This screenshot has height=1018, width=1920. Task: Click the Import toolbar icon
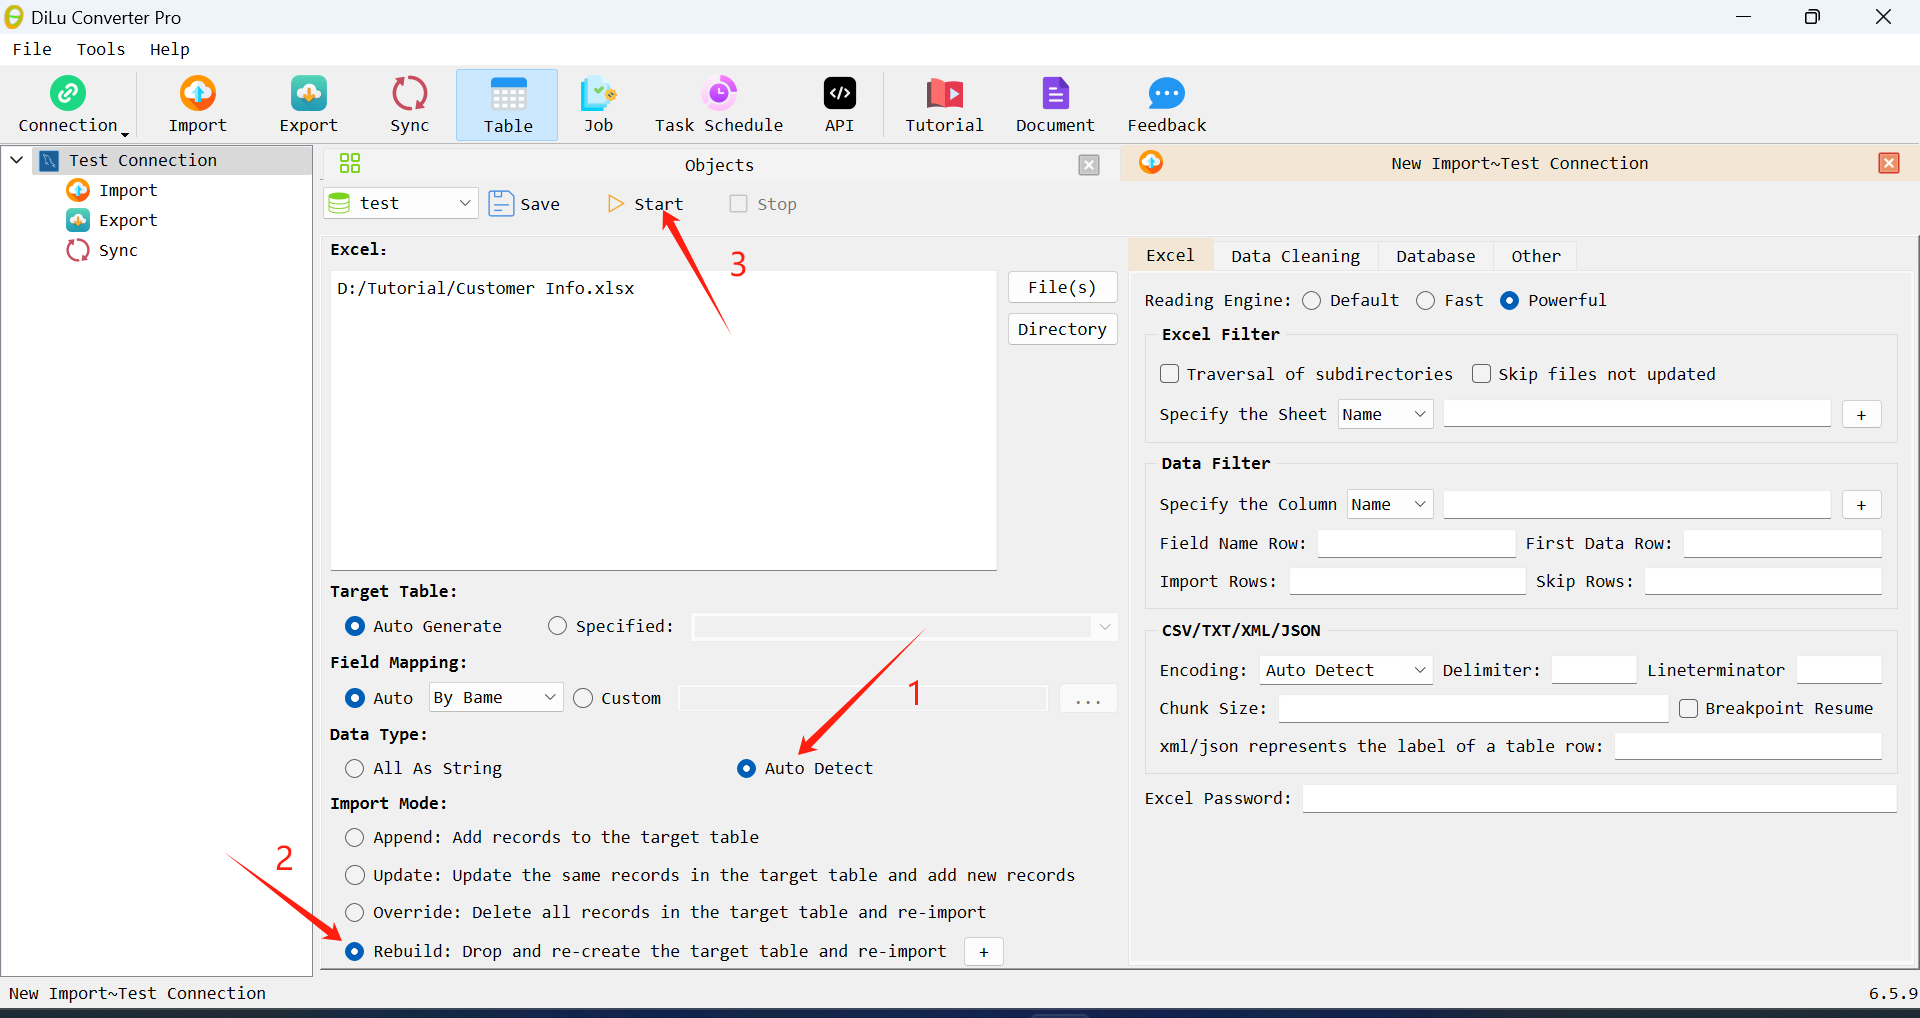[x=197, y=93]
